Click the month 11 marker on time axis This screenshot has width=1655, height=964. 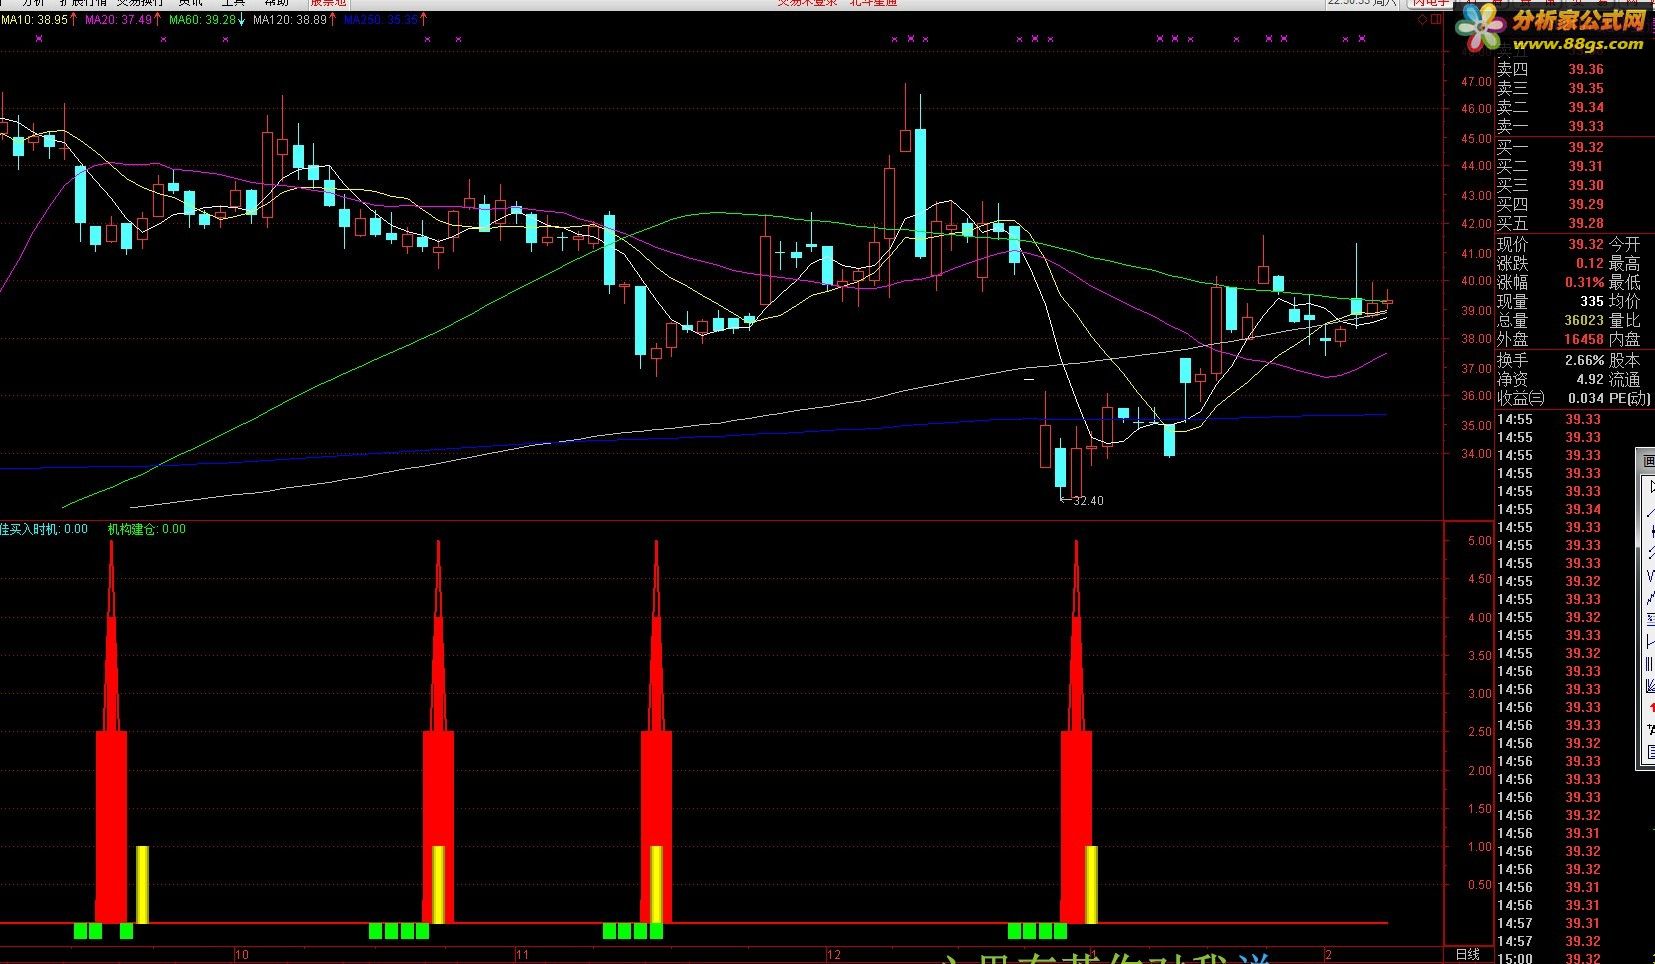[x=522, y=955]
